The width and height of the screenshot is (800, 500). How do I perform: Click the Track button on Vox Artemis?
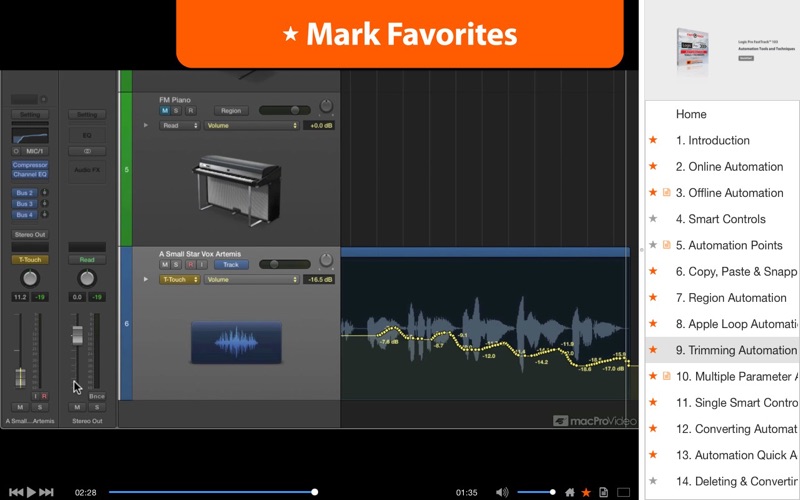tap(231, 264)
